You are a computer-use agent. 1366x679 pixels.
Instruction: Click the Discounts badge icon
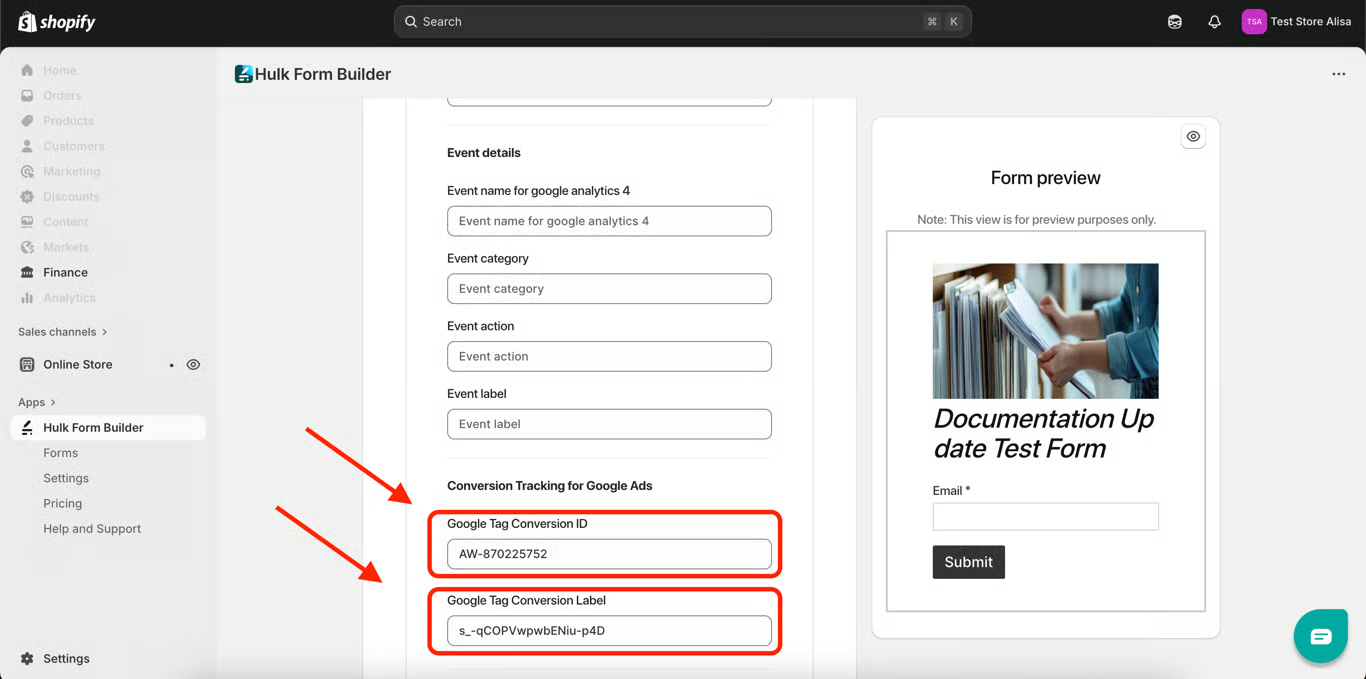tap(27, 196)
